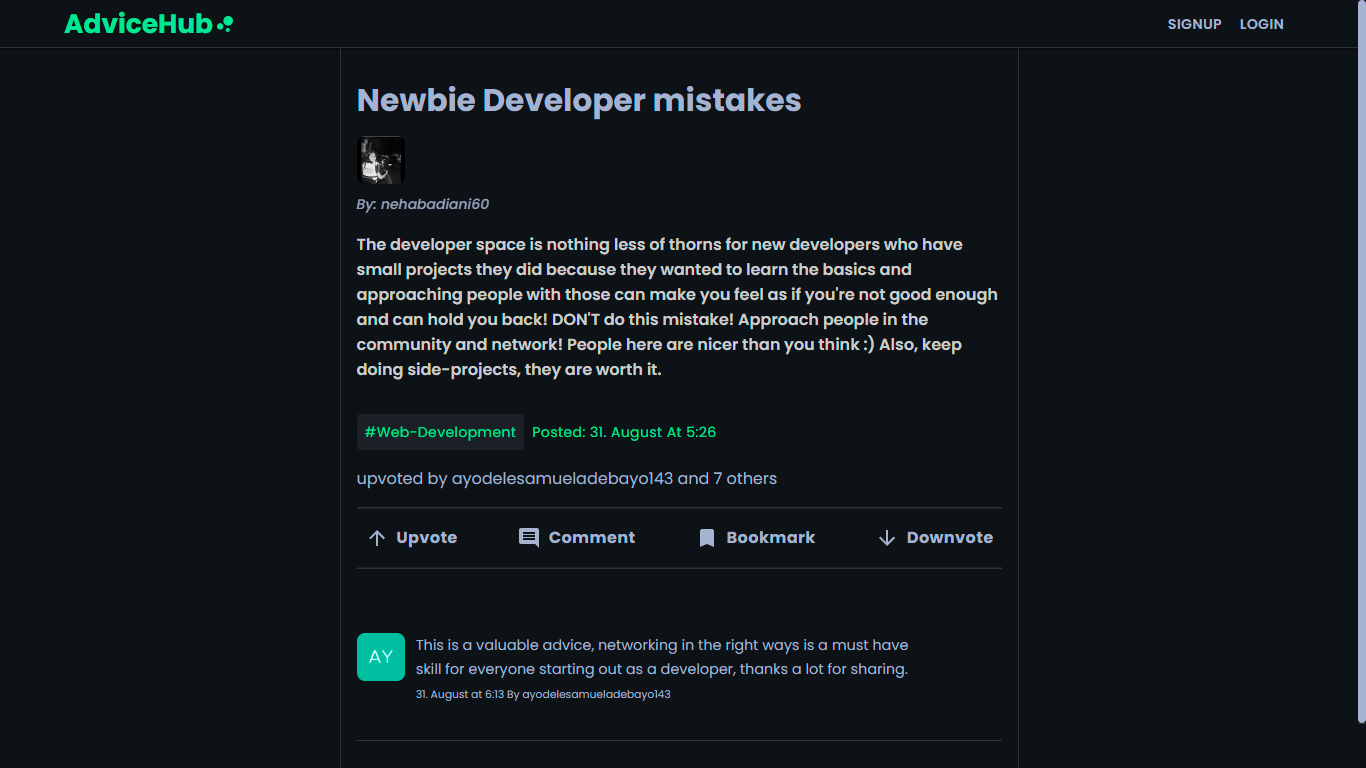Open the AY commenter avatar
Viewport: 1366px width, 768px height.
coord(381,657)
